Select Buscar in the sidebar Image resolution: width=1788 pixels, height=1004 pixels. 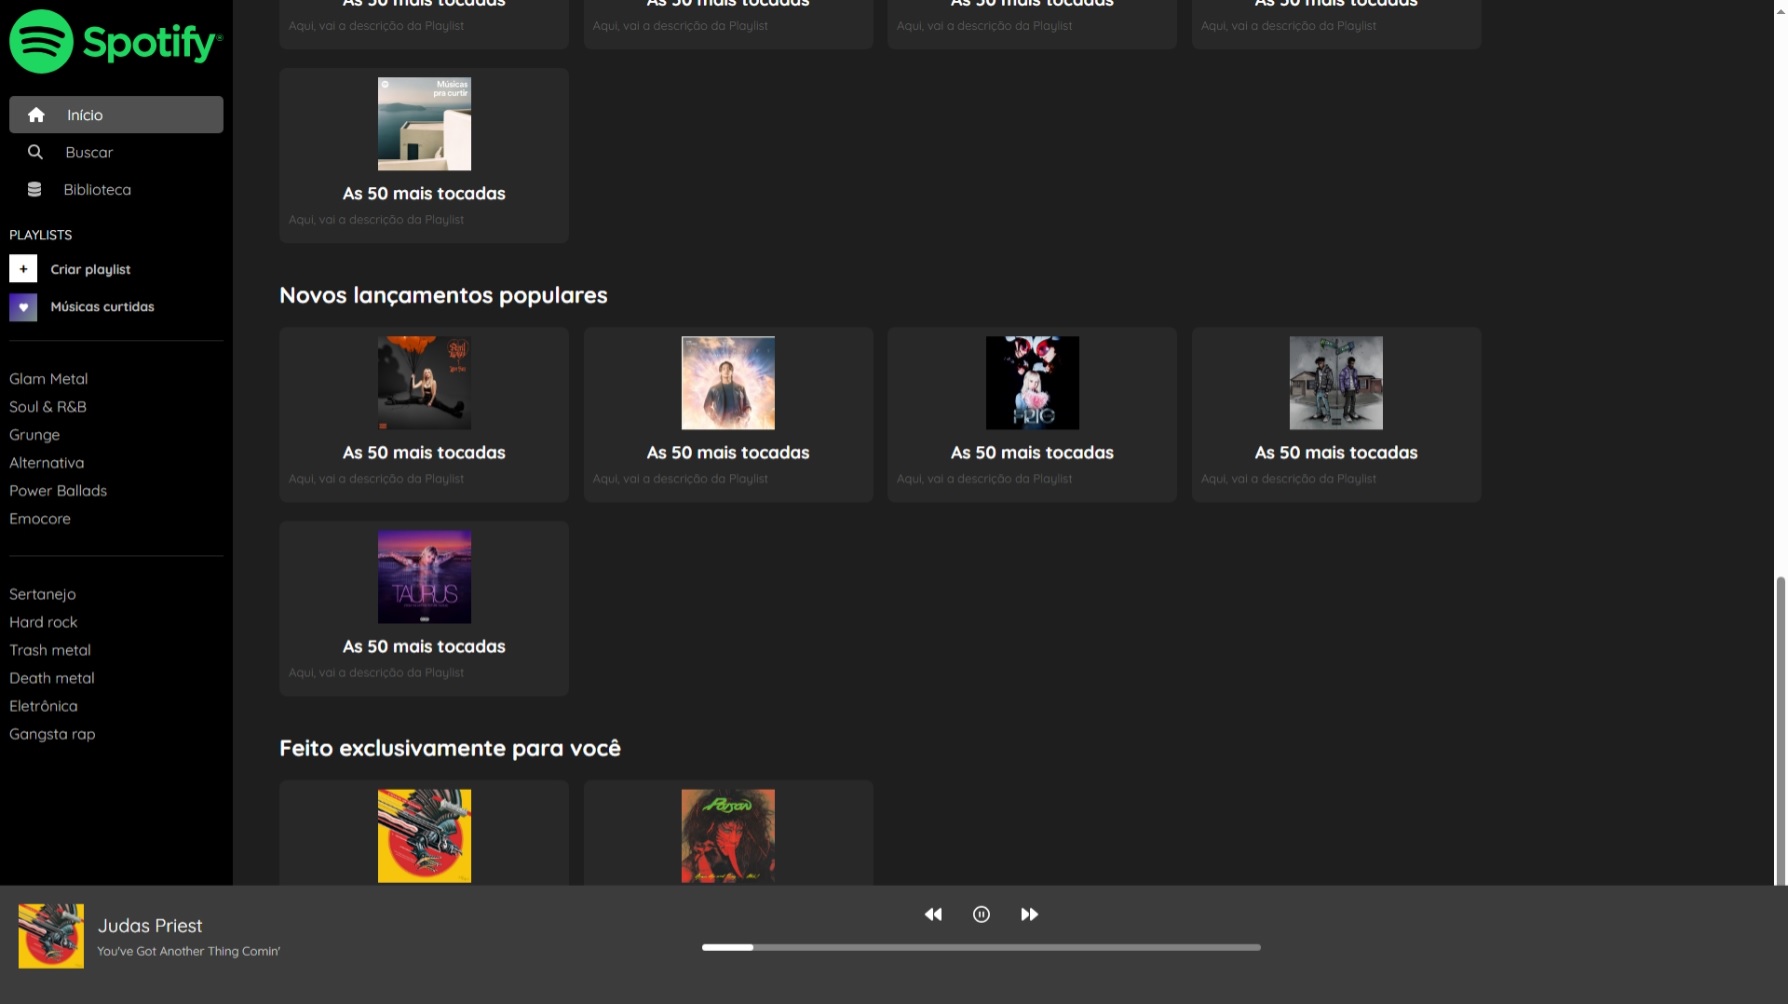click(89, 152)
